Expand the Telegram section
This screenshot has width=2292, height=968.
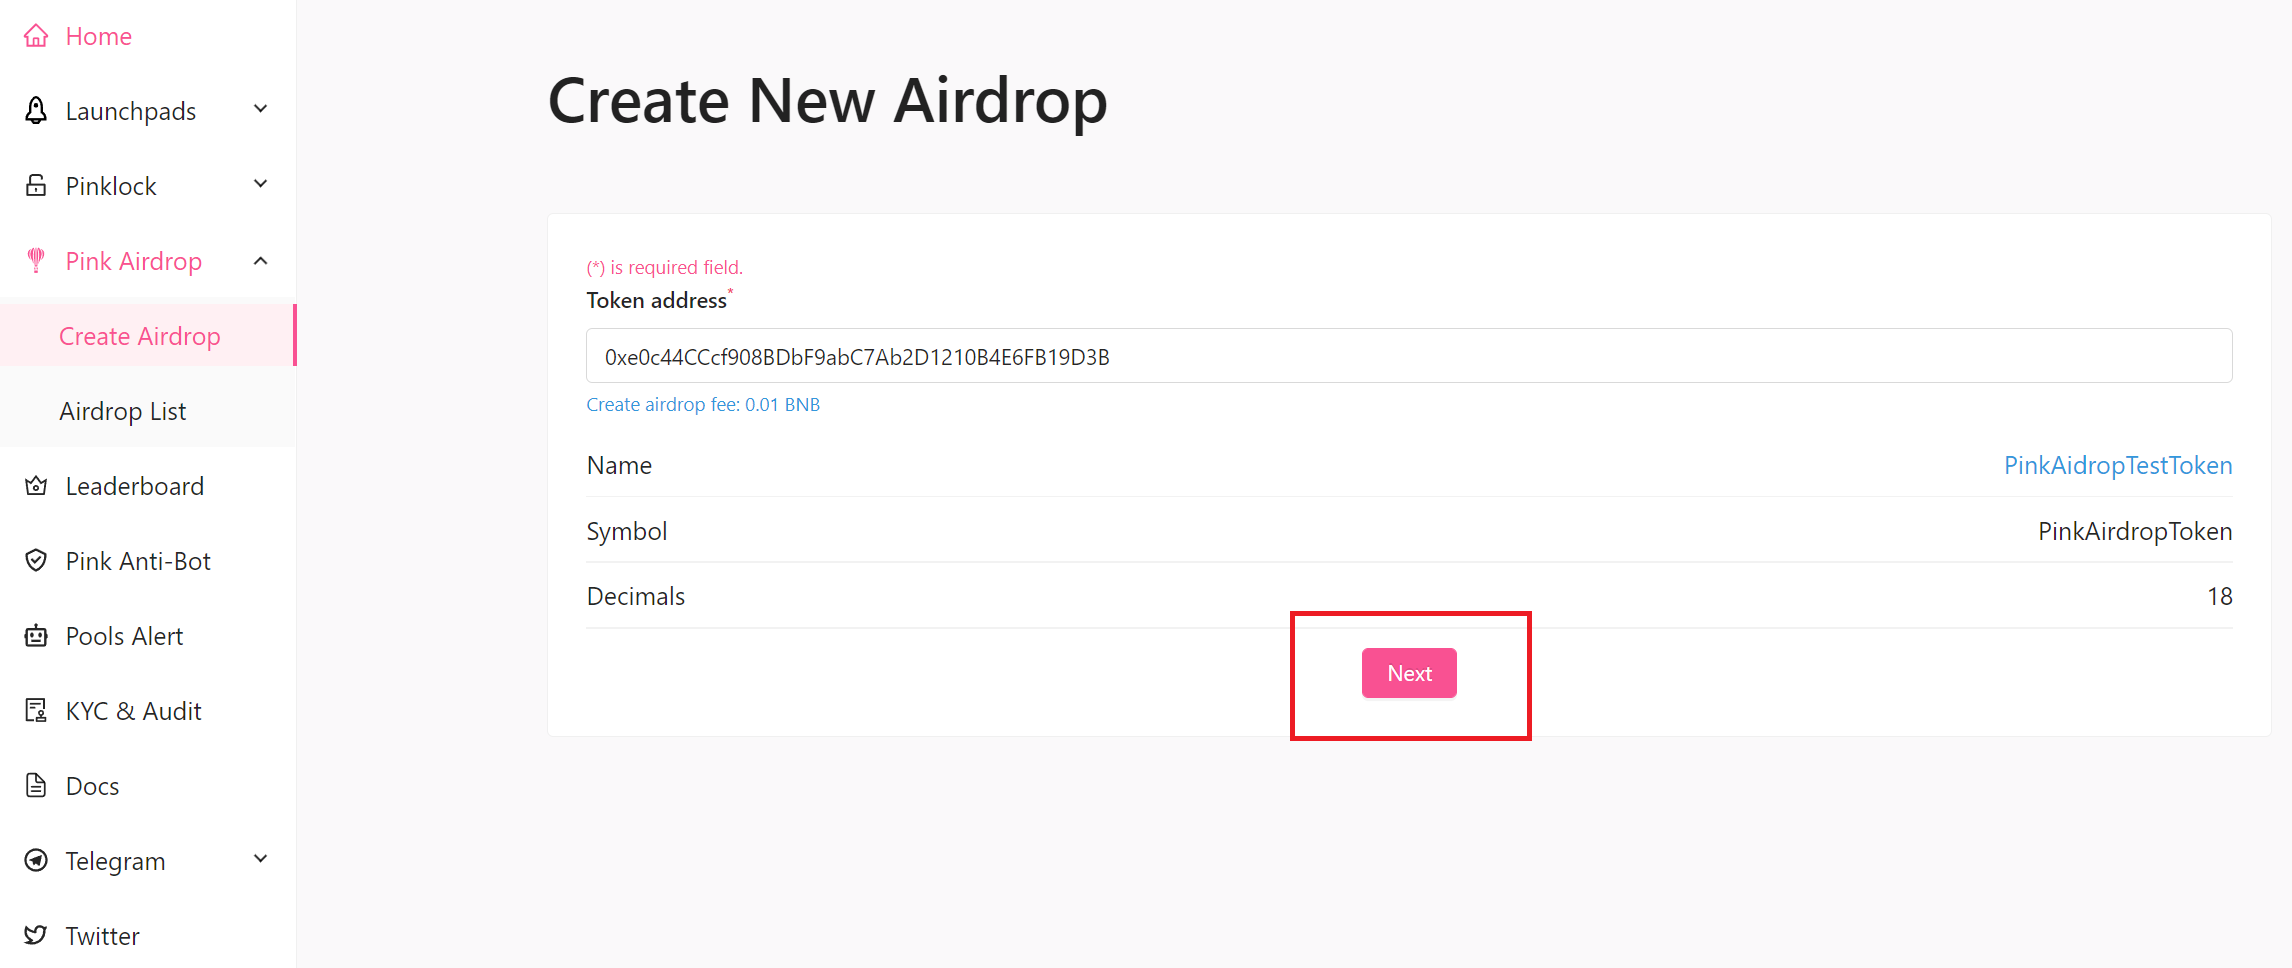coord(260,858)
